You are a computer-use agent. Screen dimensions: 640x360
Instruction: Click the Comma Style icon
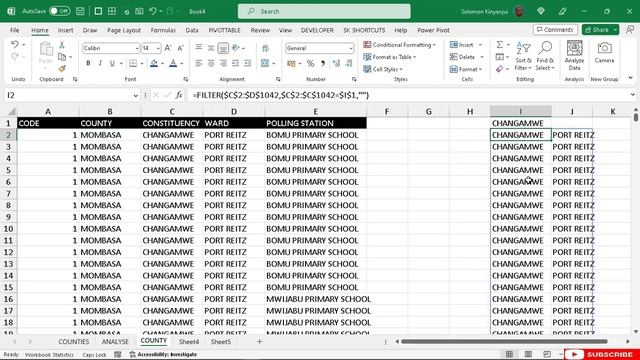[323, 63]
